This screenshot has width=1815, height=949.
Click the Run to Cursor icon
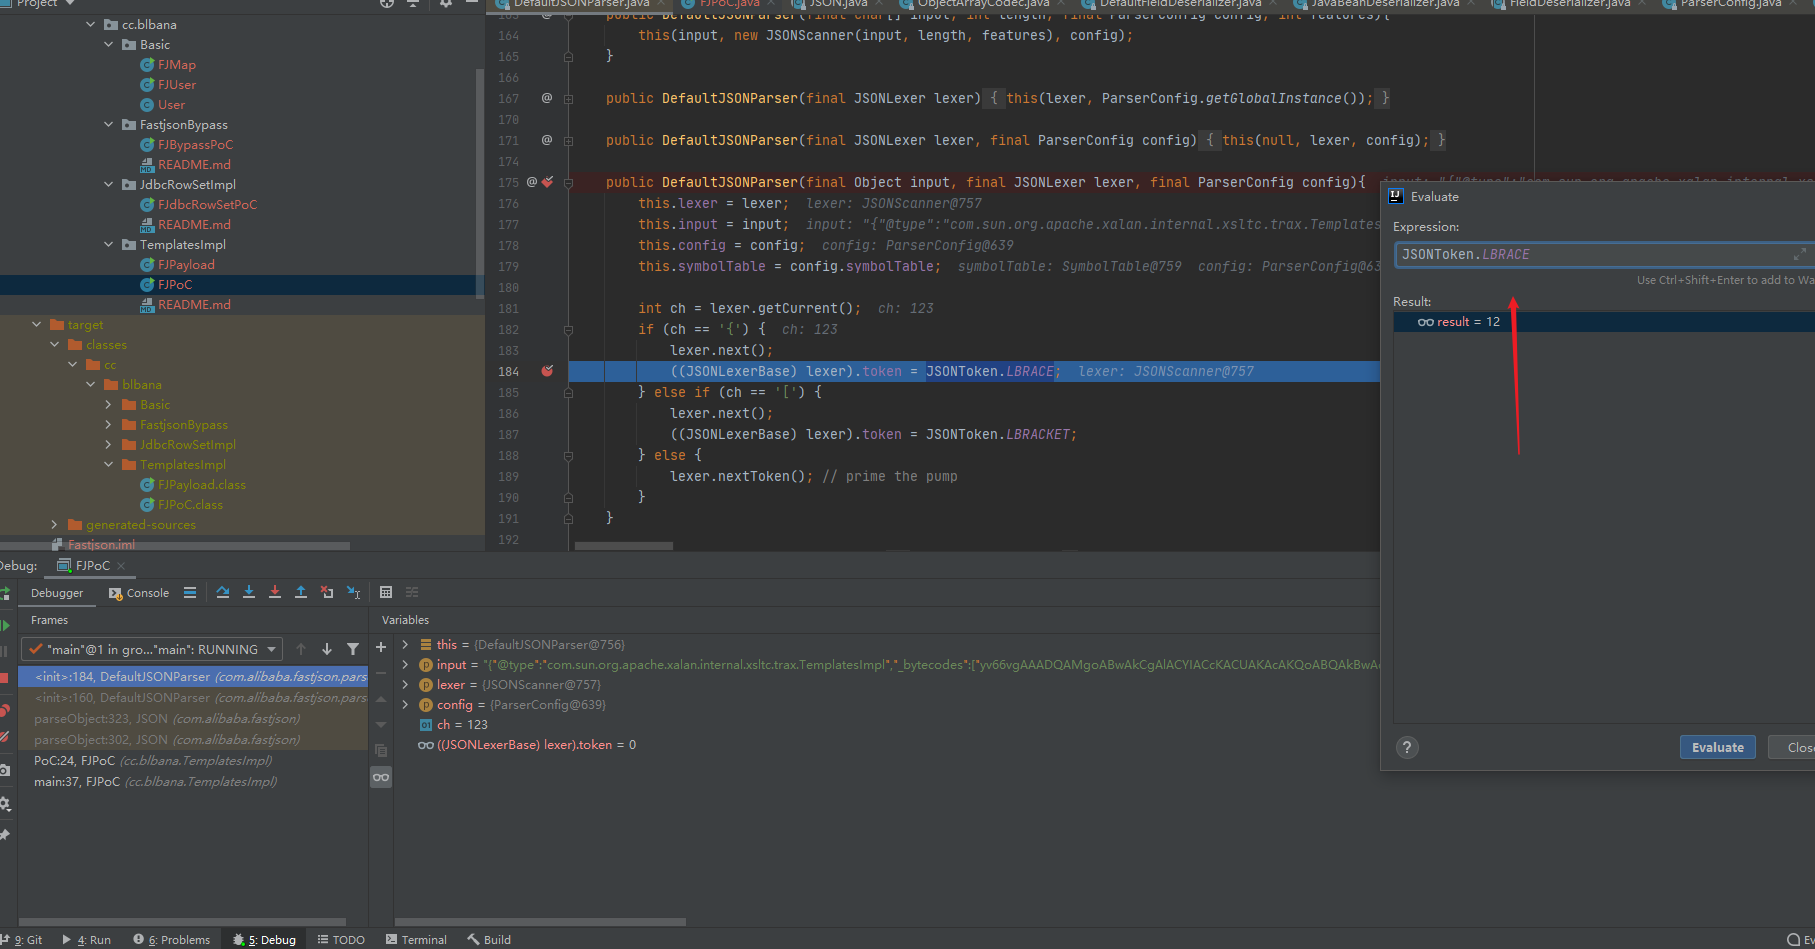tap(353, 592)
